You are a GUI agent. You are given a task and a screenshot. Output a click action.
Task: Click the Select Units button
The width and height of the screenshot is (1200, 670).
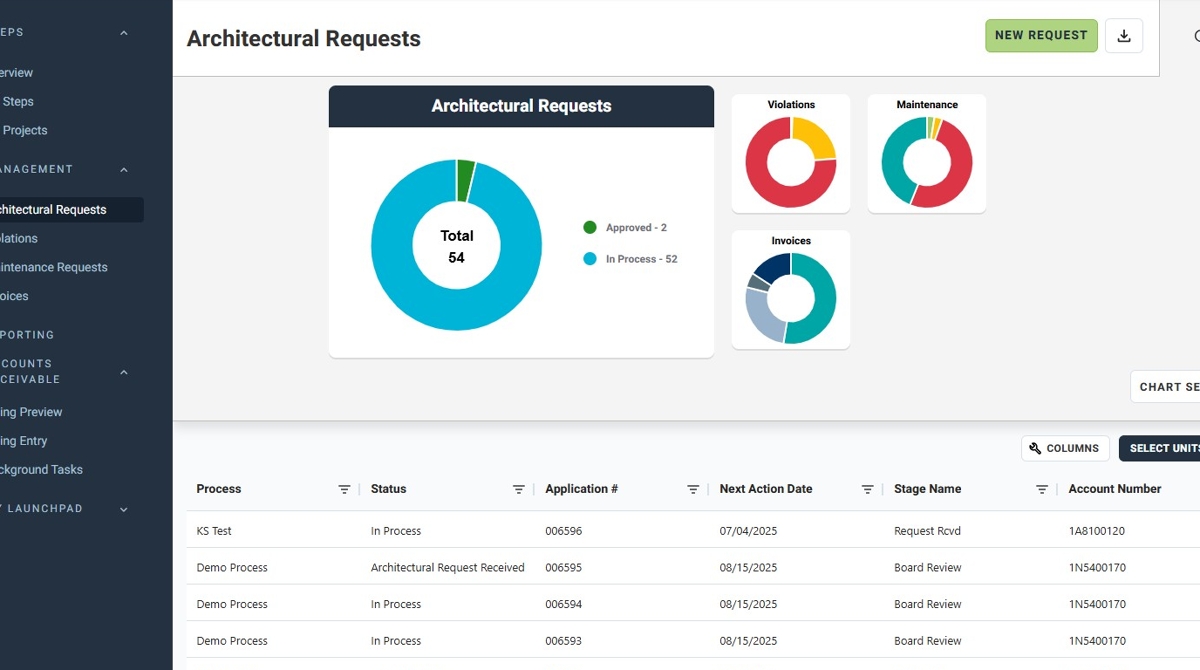1160,449
